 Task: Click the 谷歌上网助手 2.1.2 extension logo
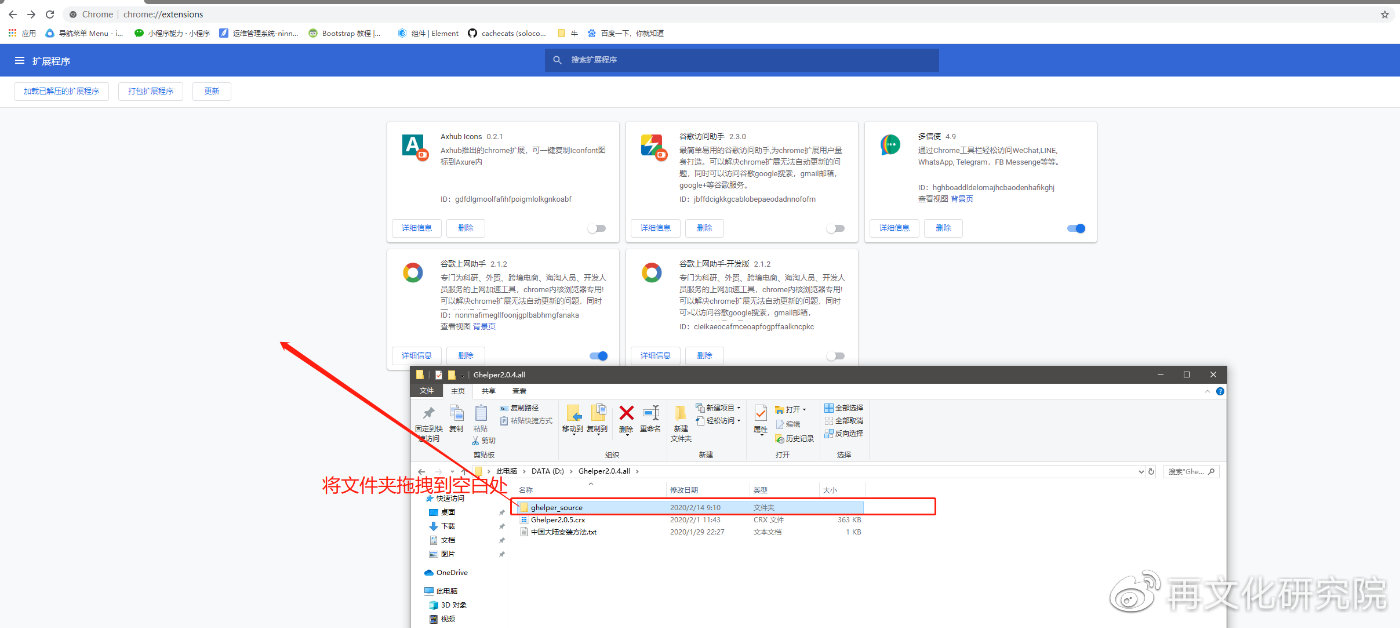413,273
